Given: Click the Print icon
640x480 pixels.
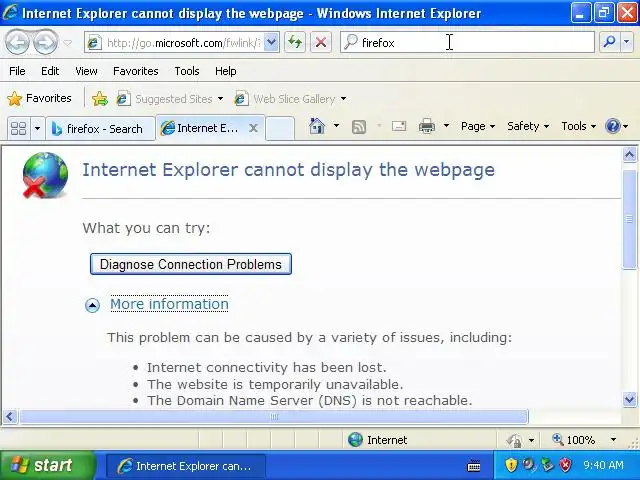Looking at the screenshot, I should click(427, 126).
